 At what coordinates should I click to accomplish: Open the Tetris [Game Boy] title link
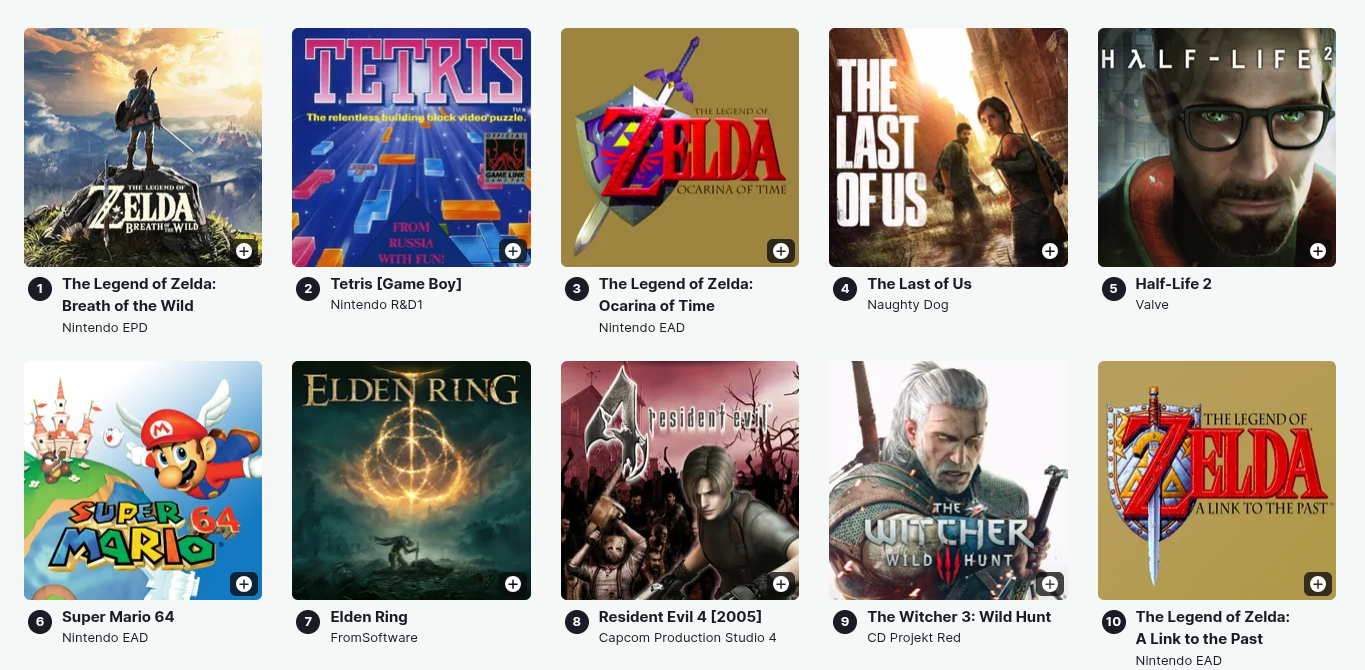[x=396, y=284]
